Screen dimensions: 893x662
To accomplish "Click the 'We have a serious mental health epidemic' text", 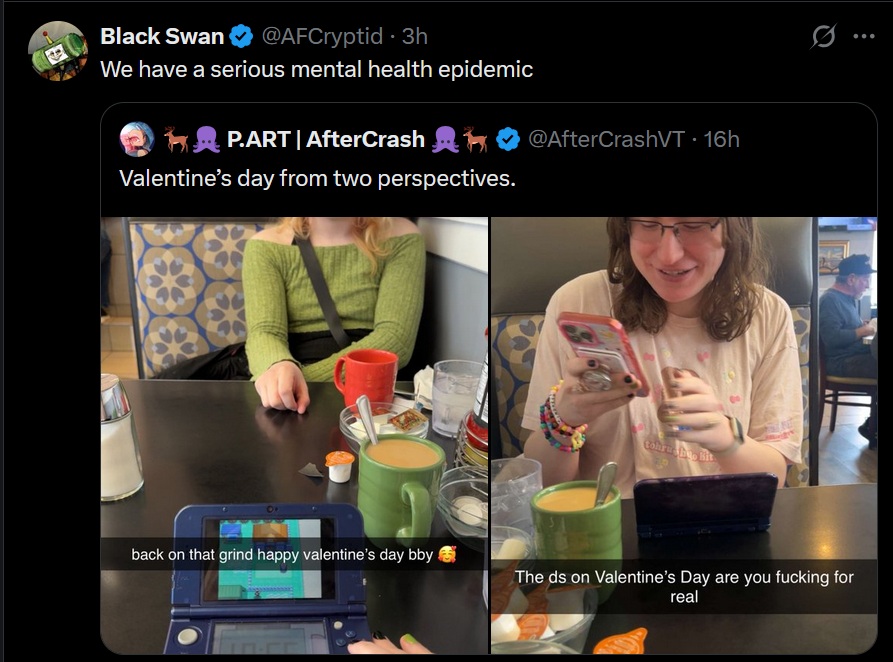I will click(317, 70).
